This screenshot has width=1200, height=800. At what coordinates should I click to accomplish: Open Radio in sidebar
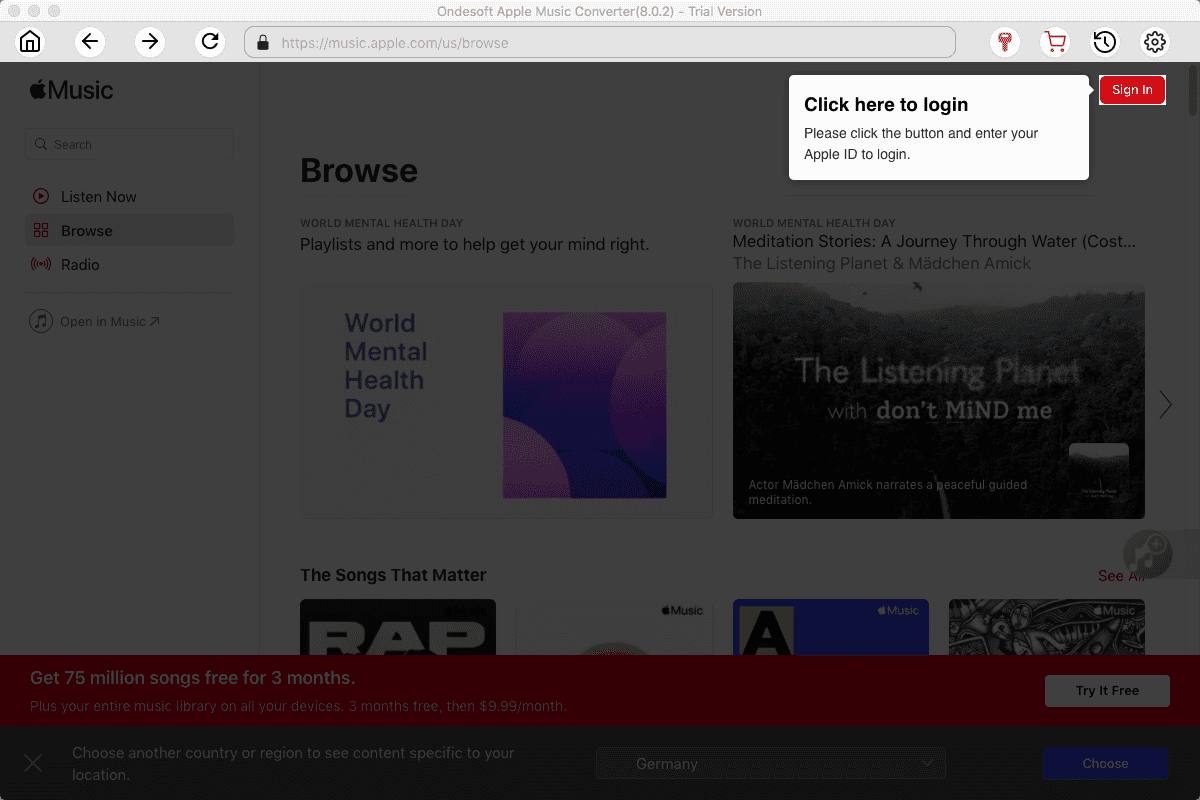pyautogui.click(x=130, y=265)
